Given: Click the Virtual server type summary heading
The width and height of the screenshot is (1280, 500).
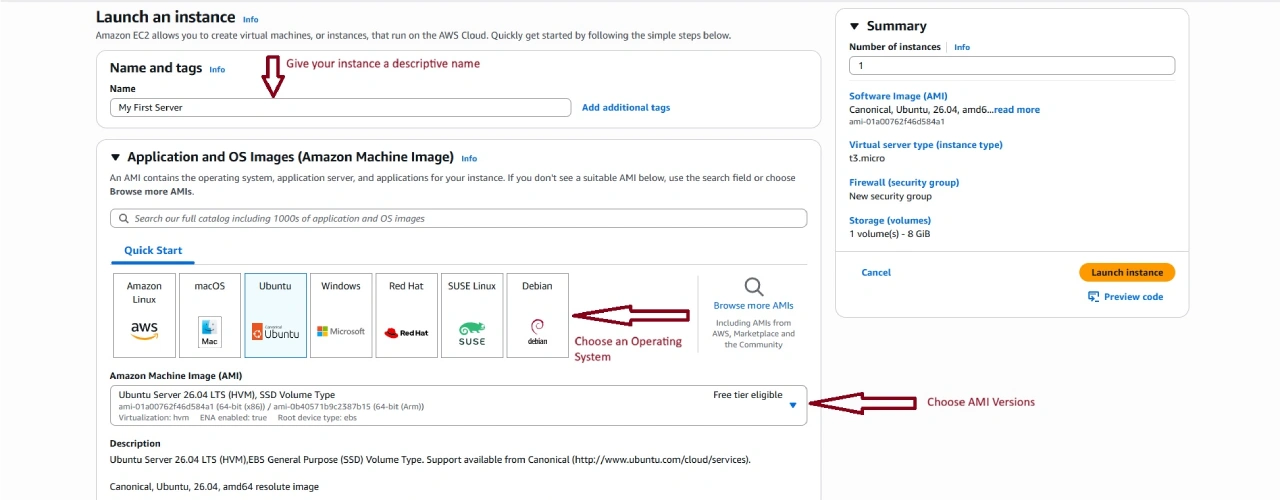Looking at the screenshot, I should click(926, 145).
